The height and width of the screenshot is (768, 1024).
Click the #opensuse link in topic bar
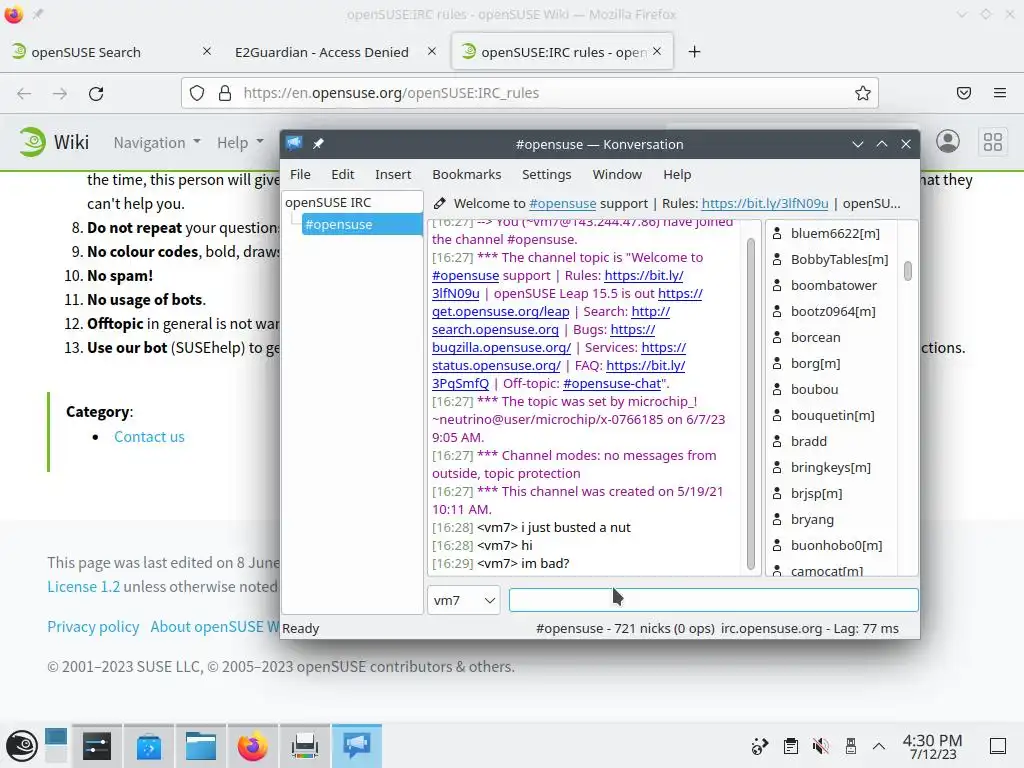click(562, 203)
